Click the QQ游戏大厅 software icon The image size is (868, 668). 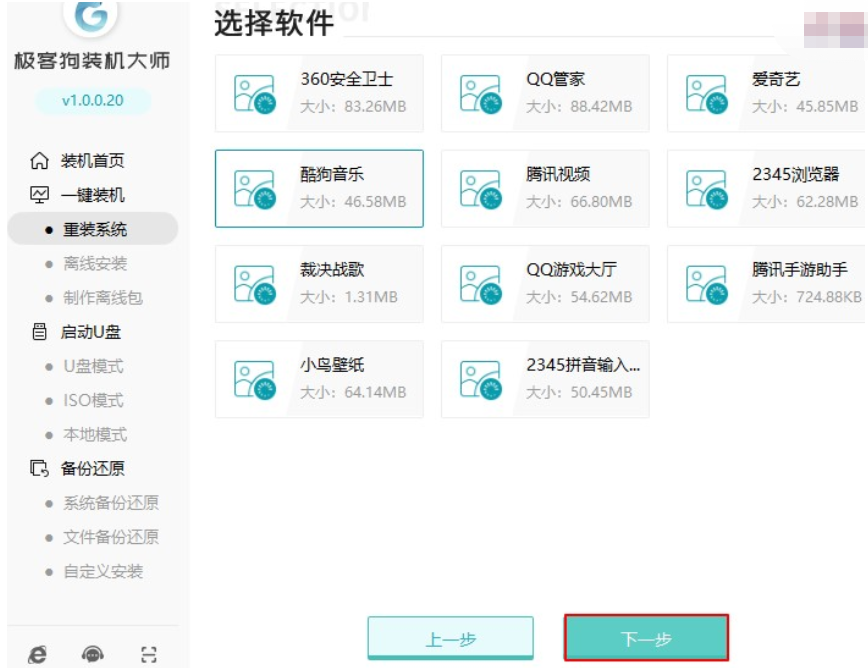480,284
